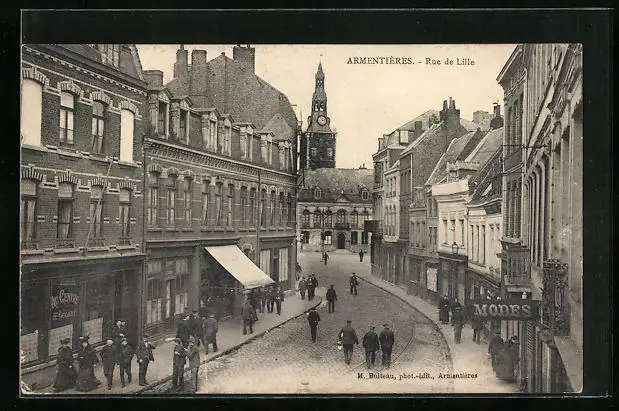Click the arched doorway of the town hall
The height and width of the screenshot is (411, 619).
click(341, 240)
